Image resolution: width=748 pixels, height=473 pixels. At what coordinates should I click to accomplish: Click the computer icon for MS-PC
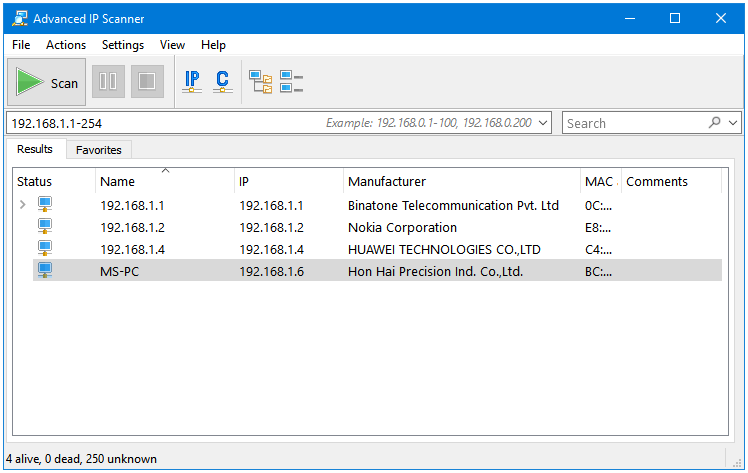45,270
